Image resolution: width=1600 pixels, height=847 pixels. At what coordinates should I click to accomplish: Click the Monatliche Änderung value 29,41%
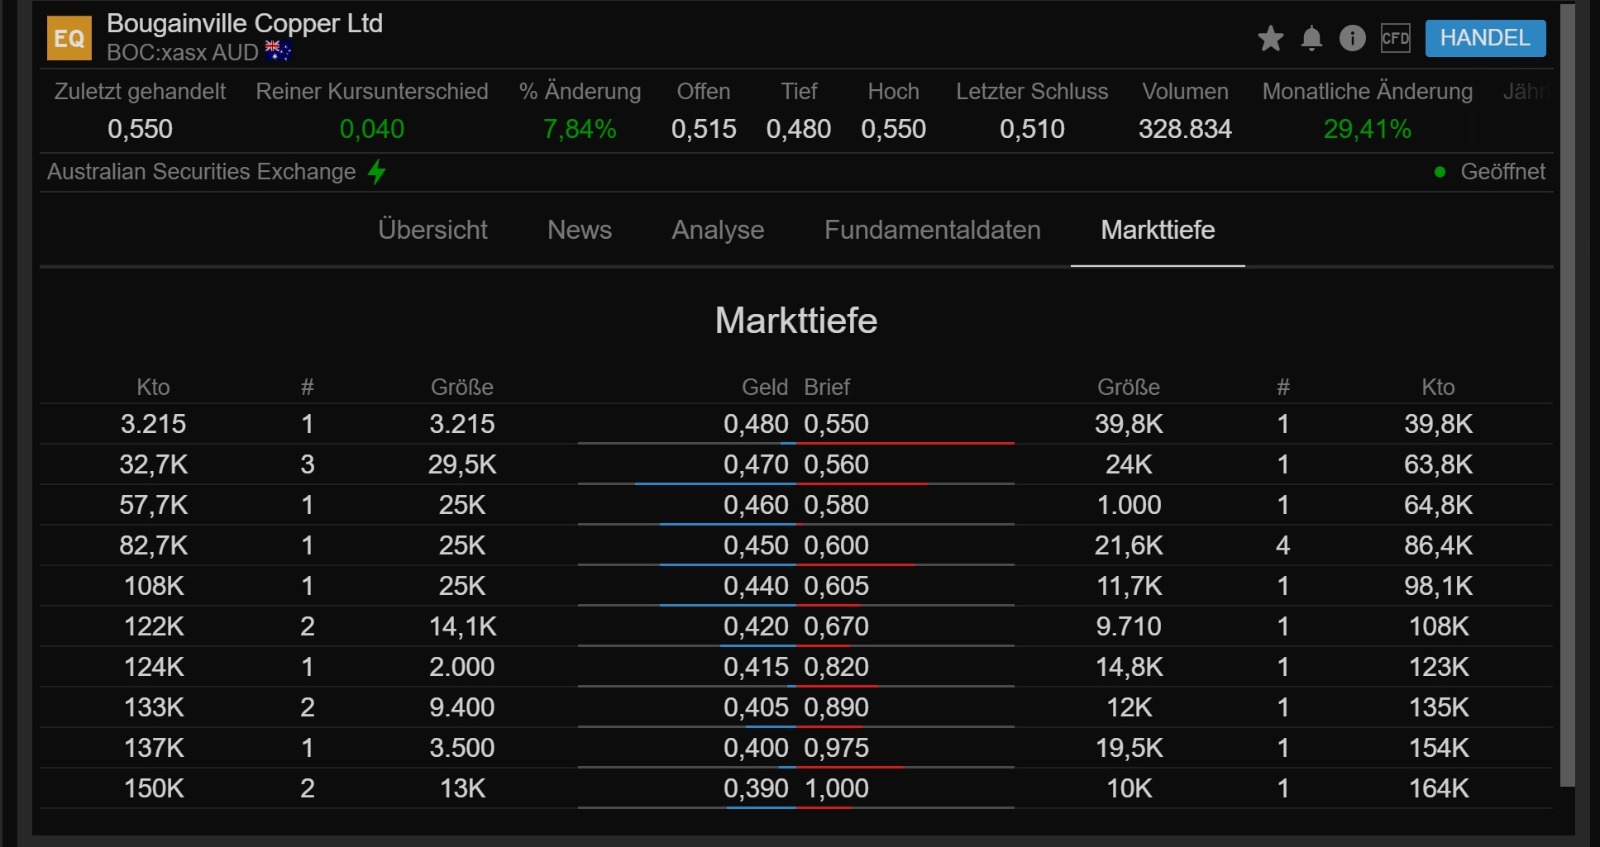tap(1367, 129)
